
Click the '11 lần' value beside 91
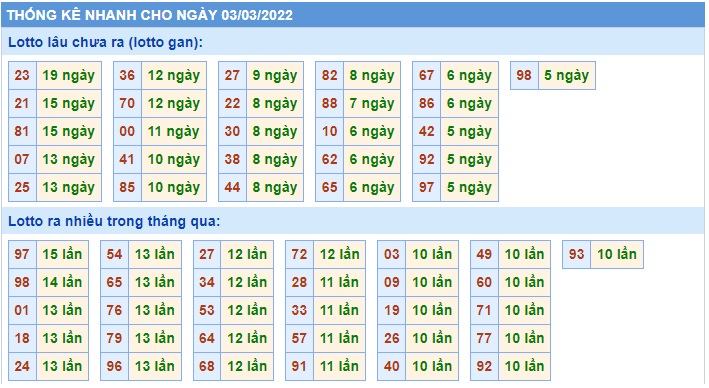pos(340,366)
